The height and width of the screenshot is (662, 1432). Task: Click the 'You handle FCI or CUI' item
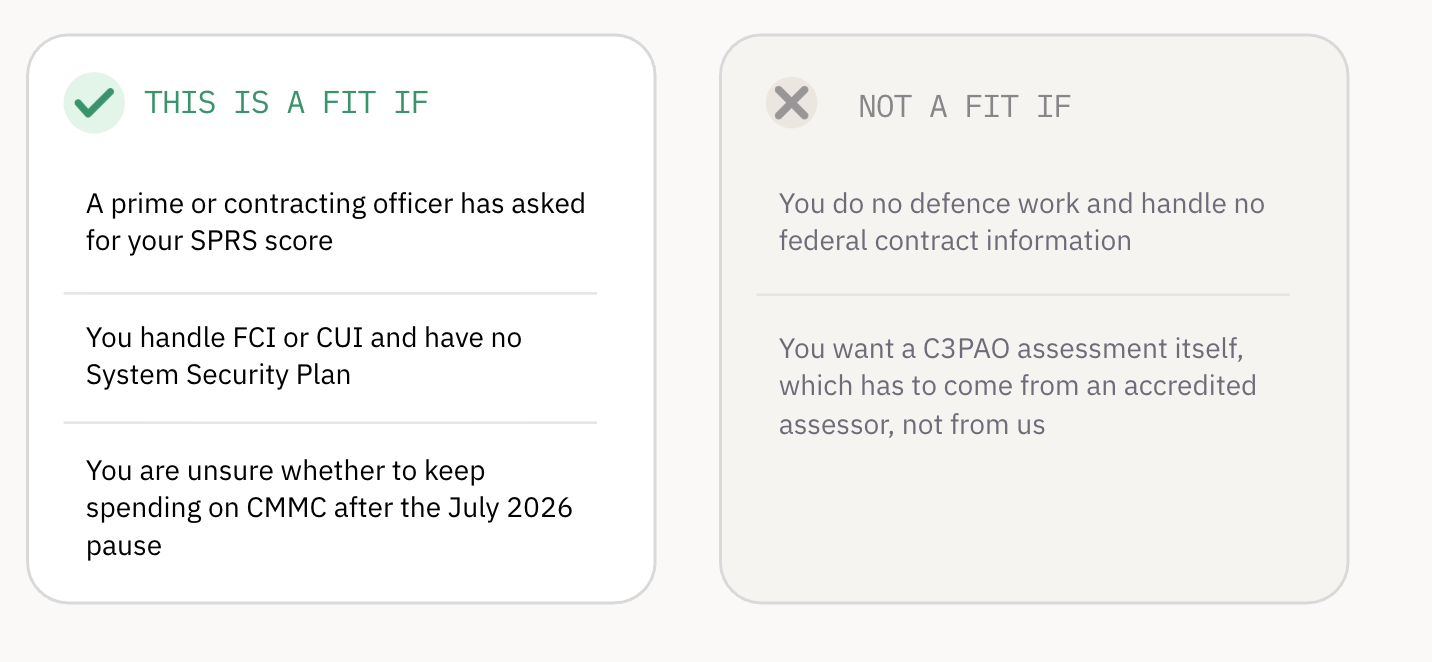(304, 356)
